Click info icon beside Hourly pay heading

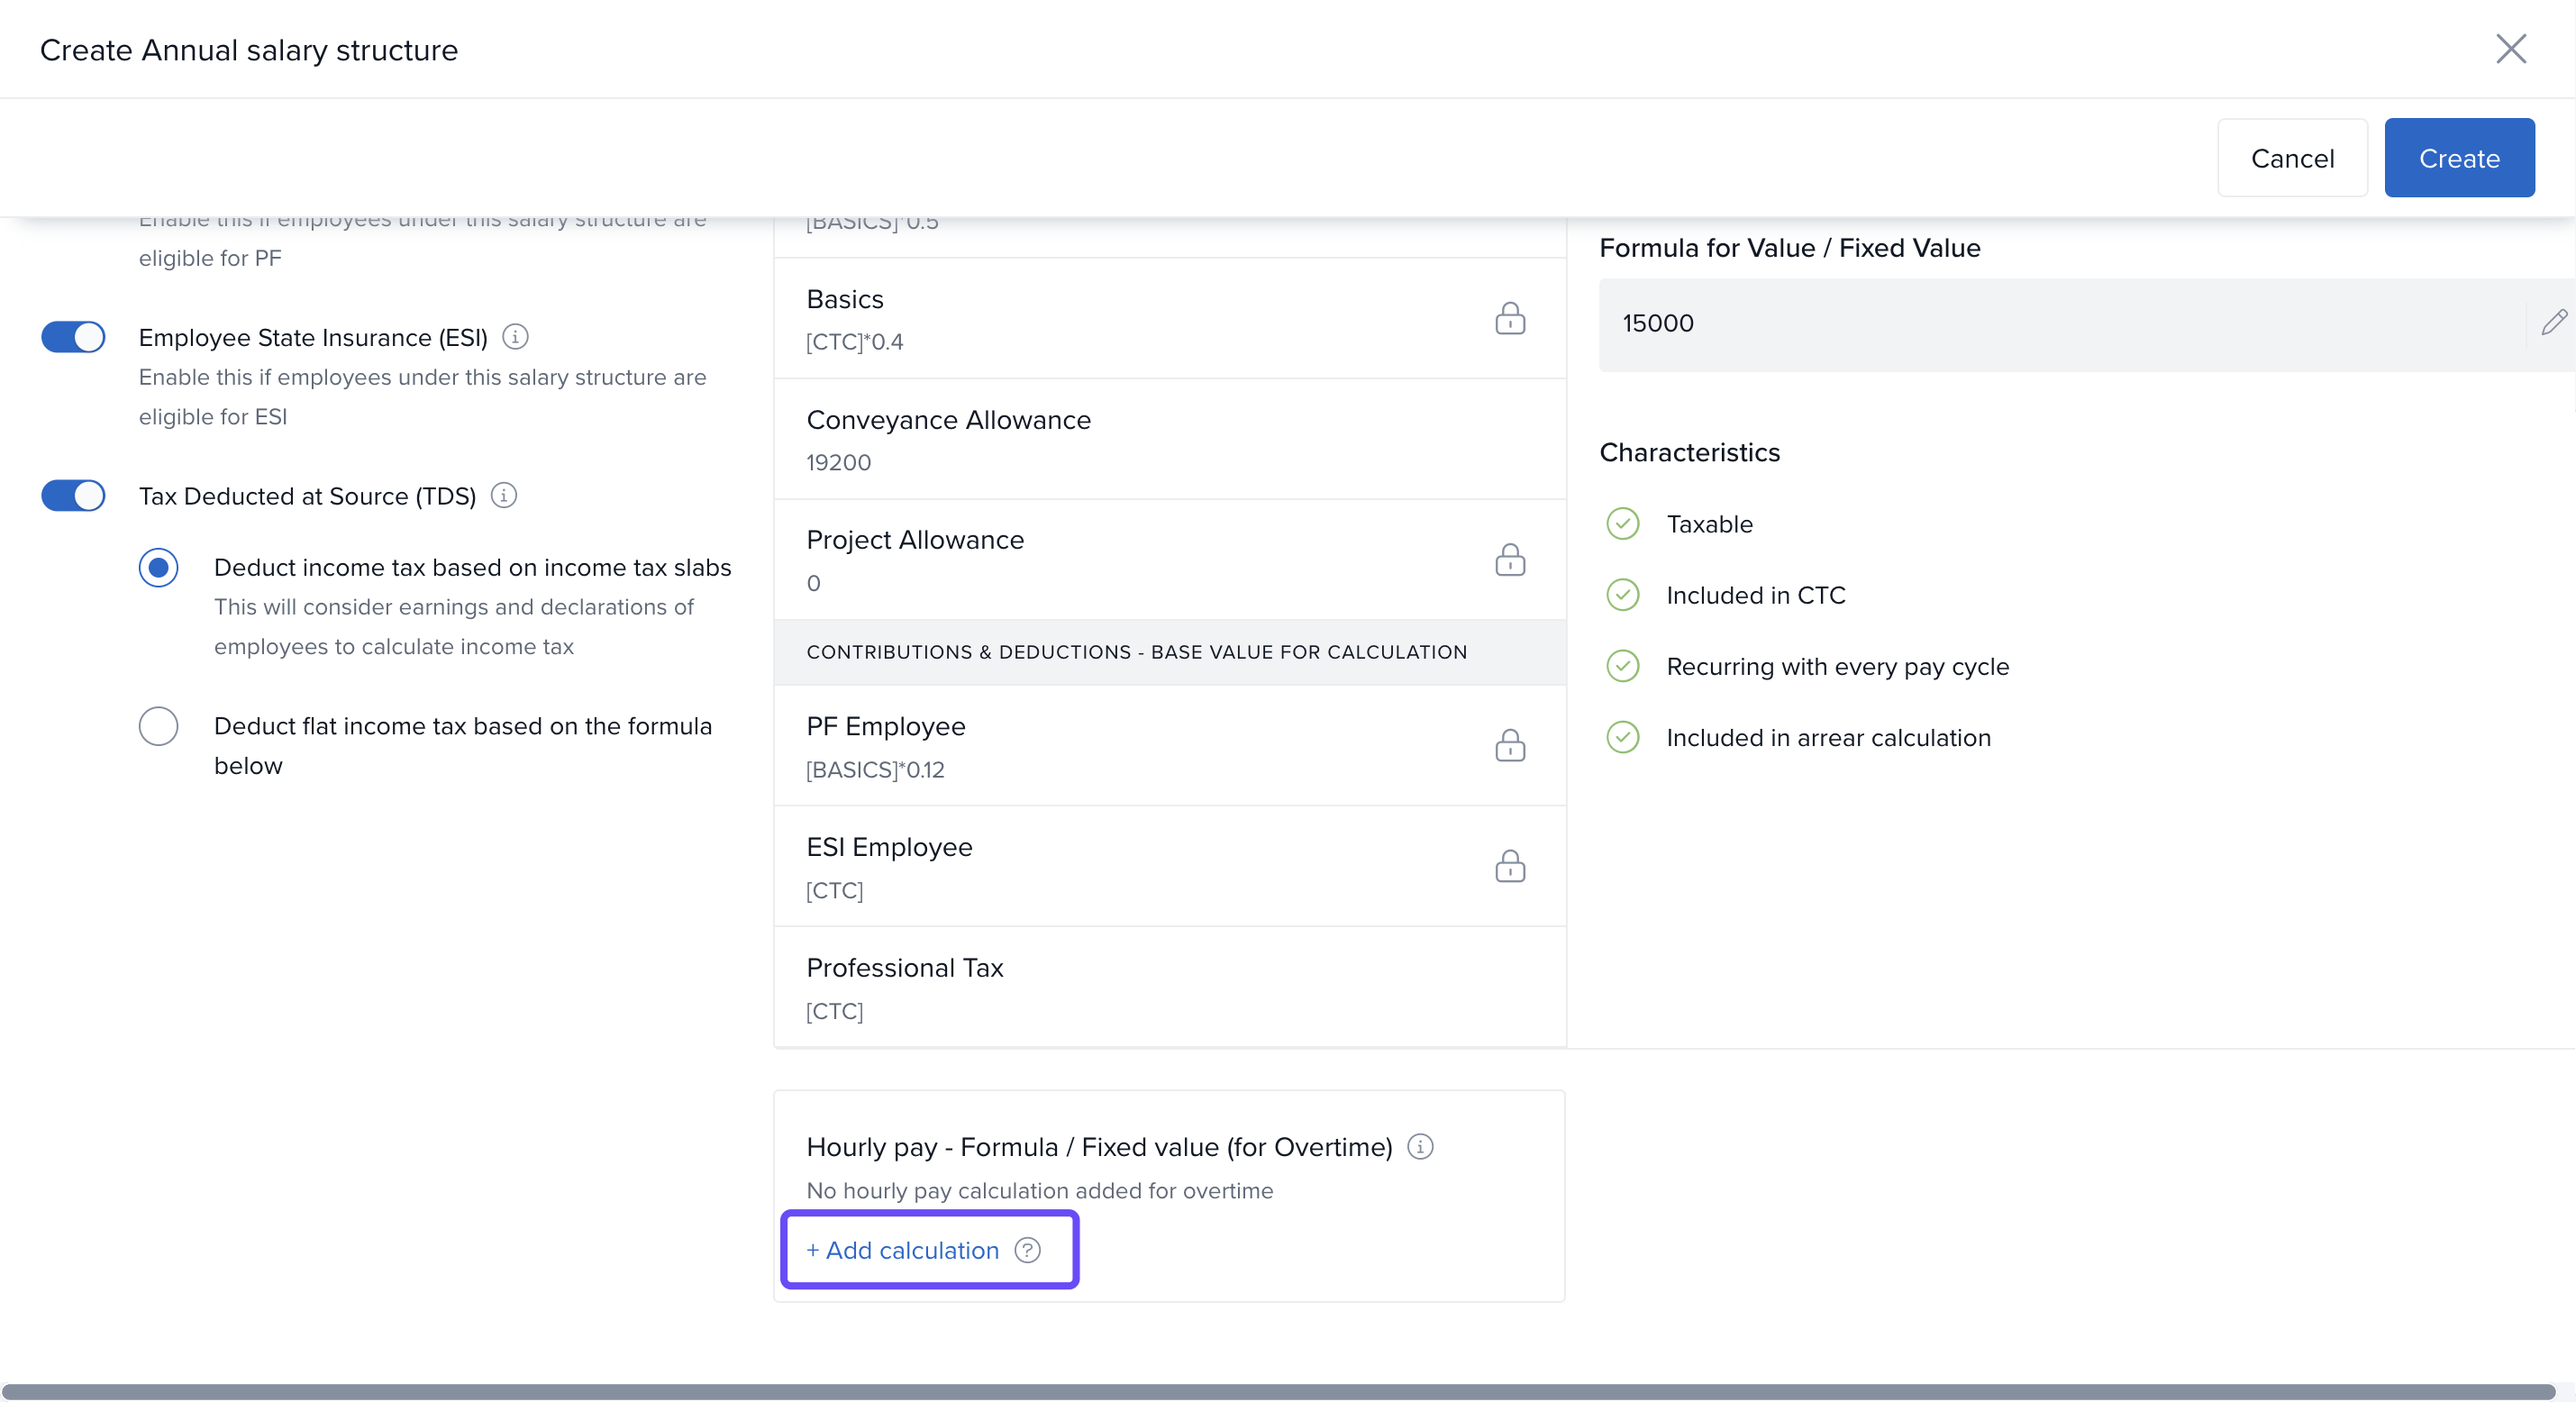pos(1420,1146)
